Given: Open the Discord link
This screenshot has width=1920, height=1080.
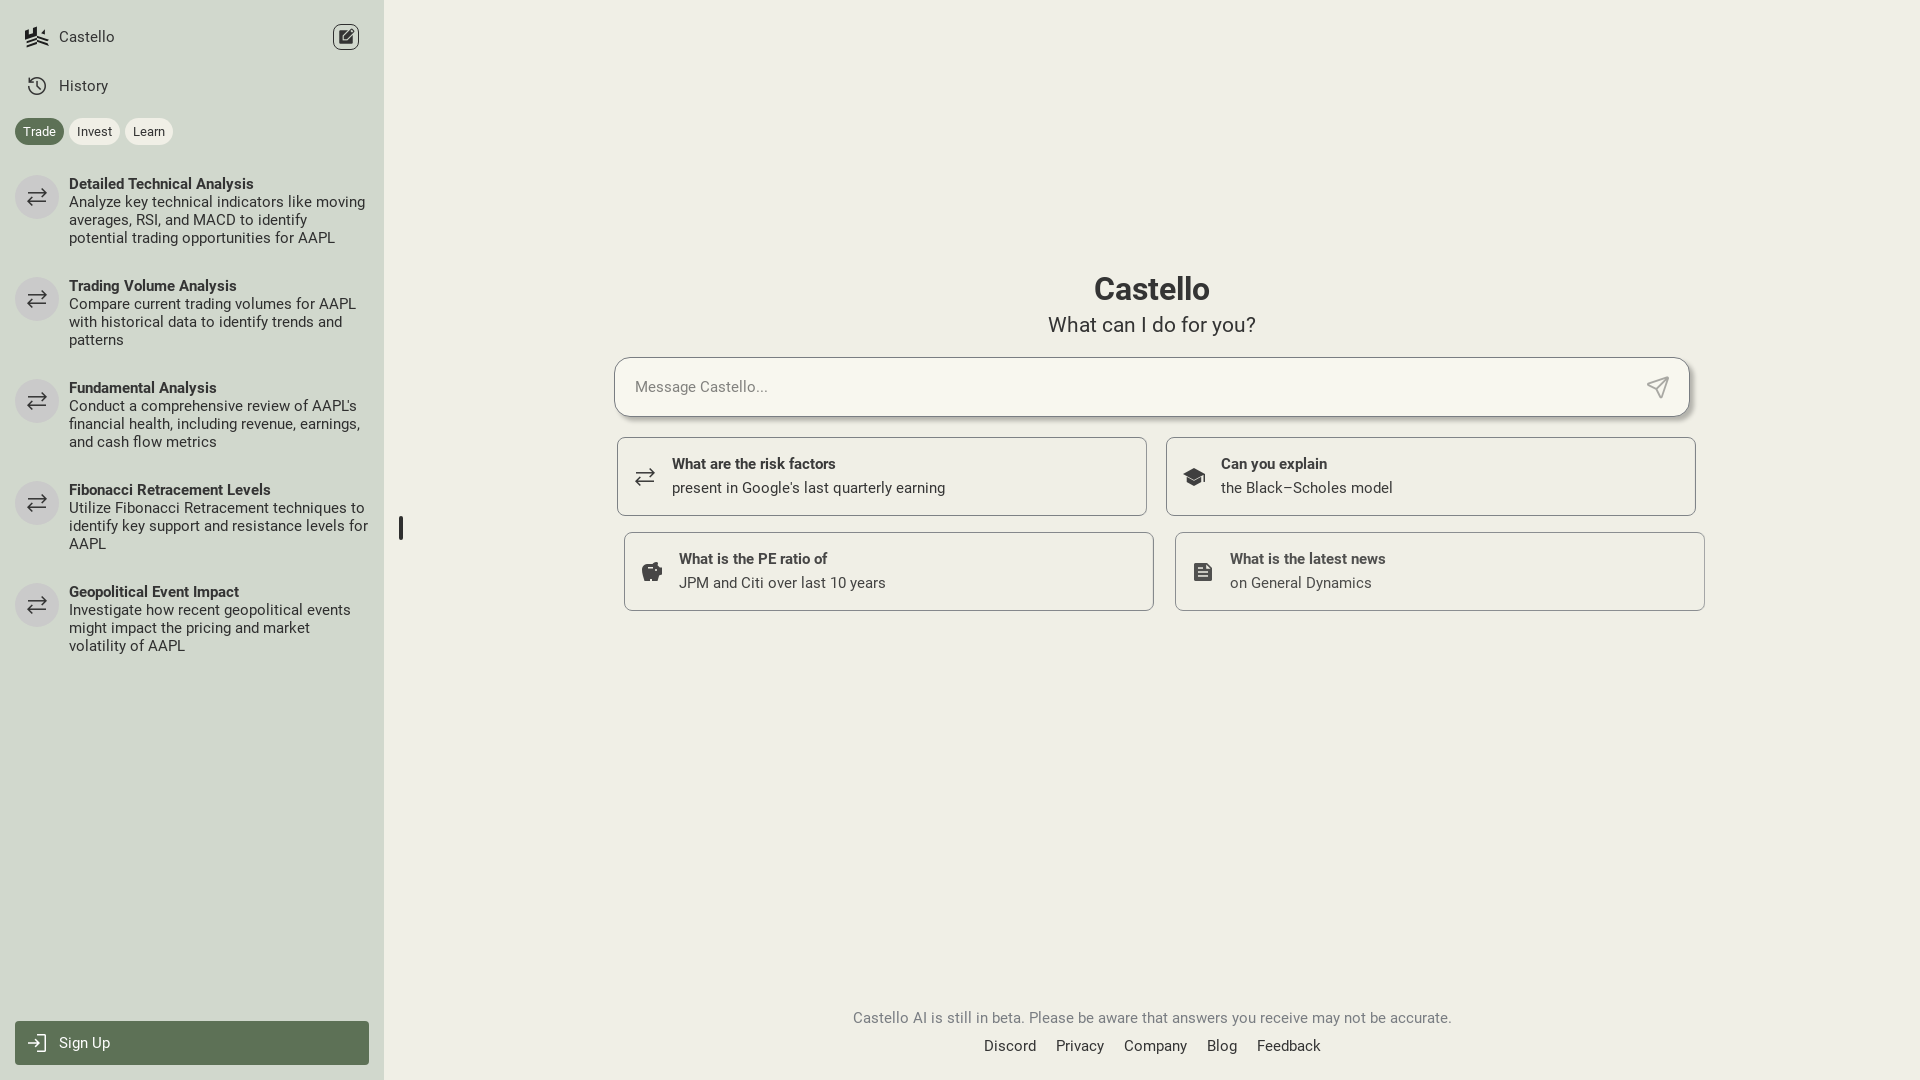Looking at the screenshot, I should [1010, 1046].
